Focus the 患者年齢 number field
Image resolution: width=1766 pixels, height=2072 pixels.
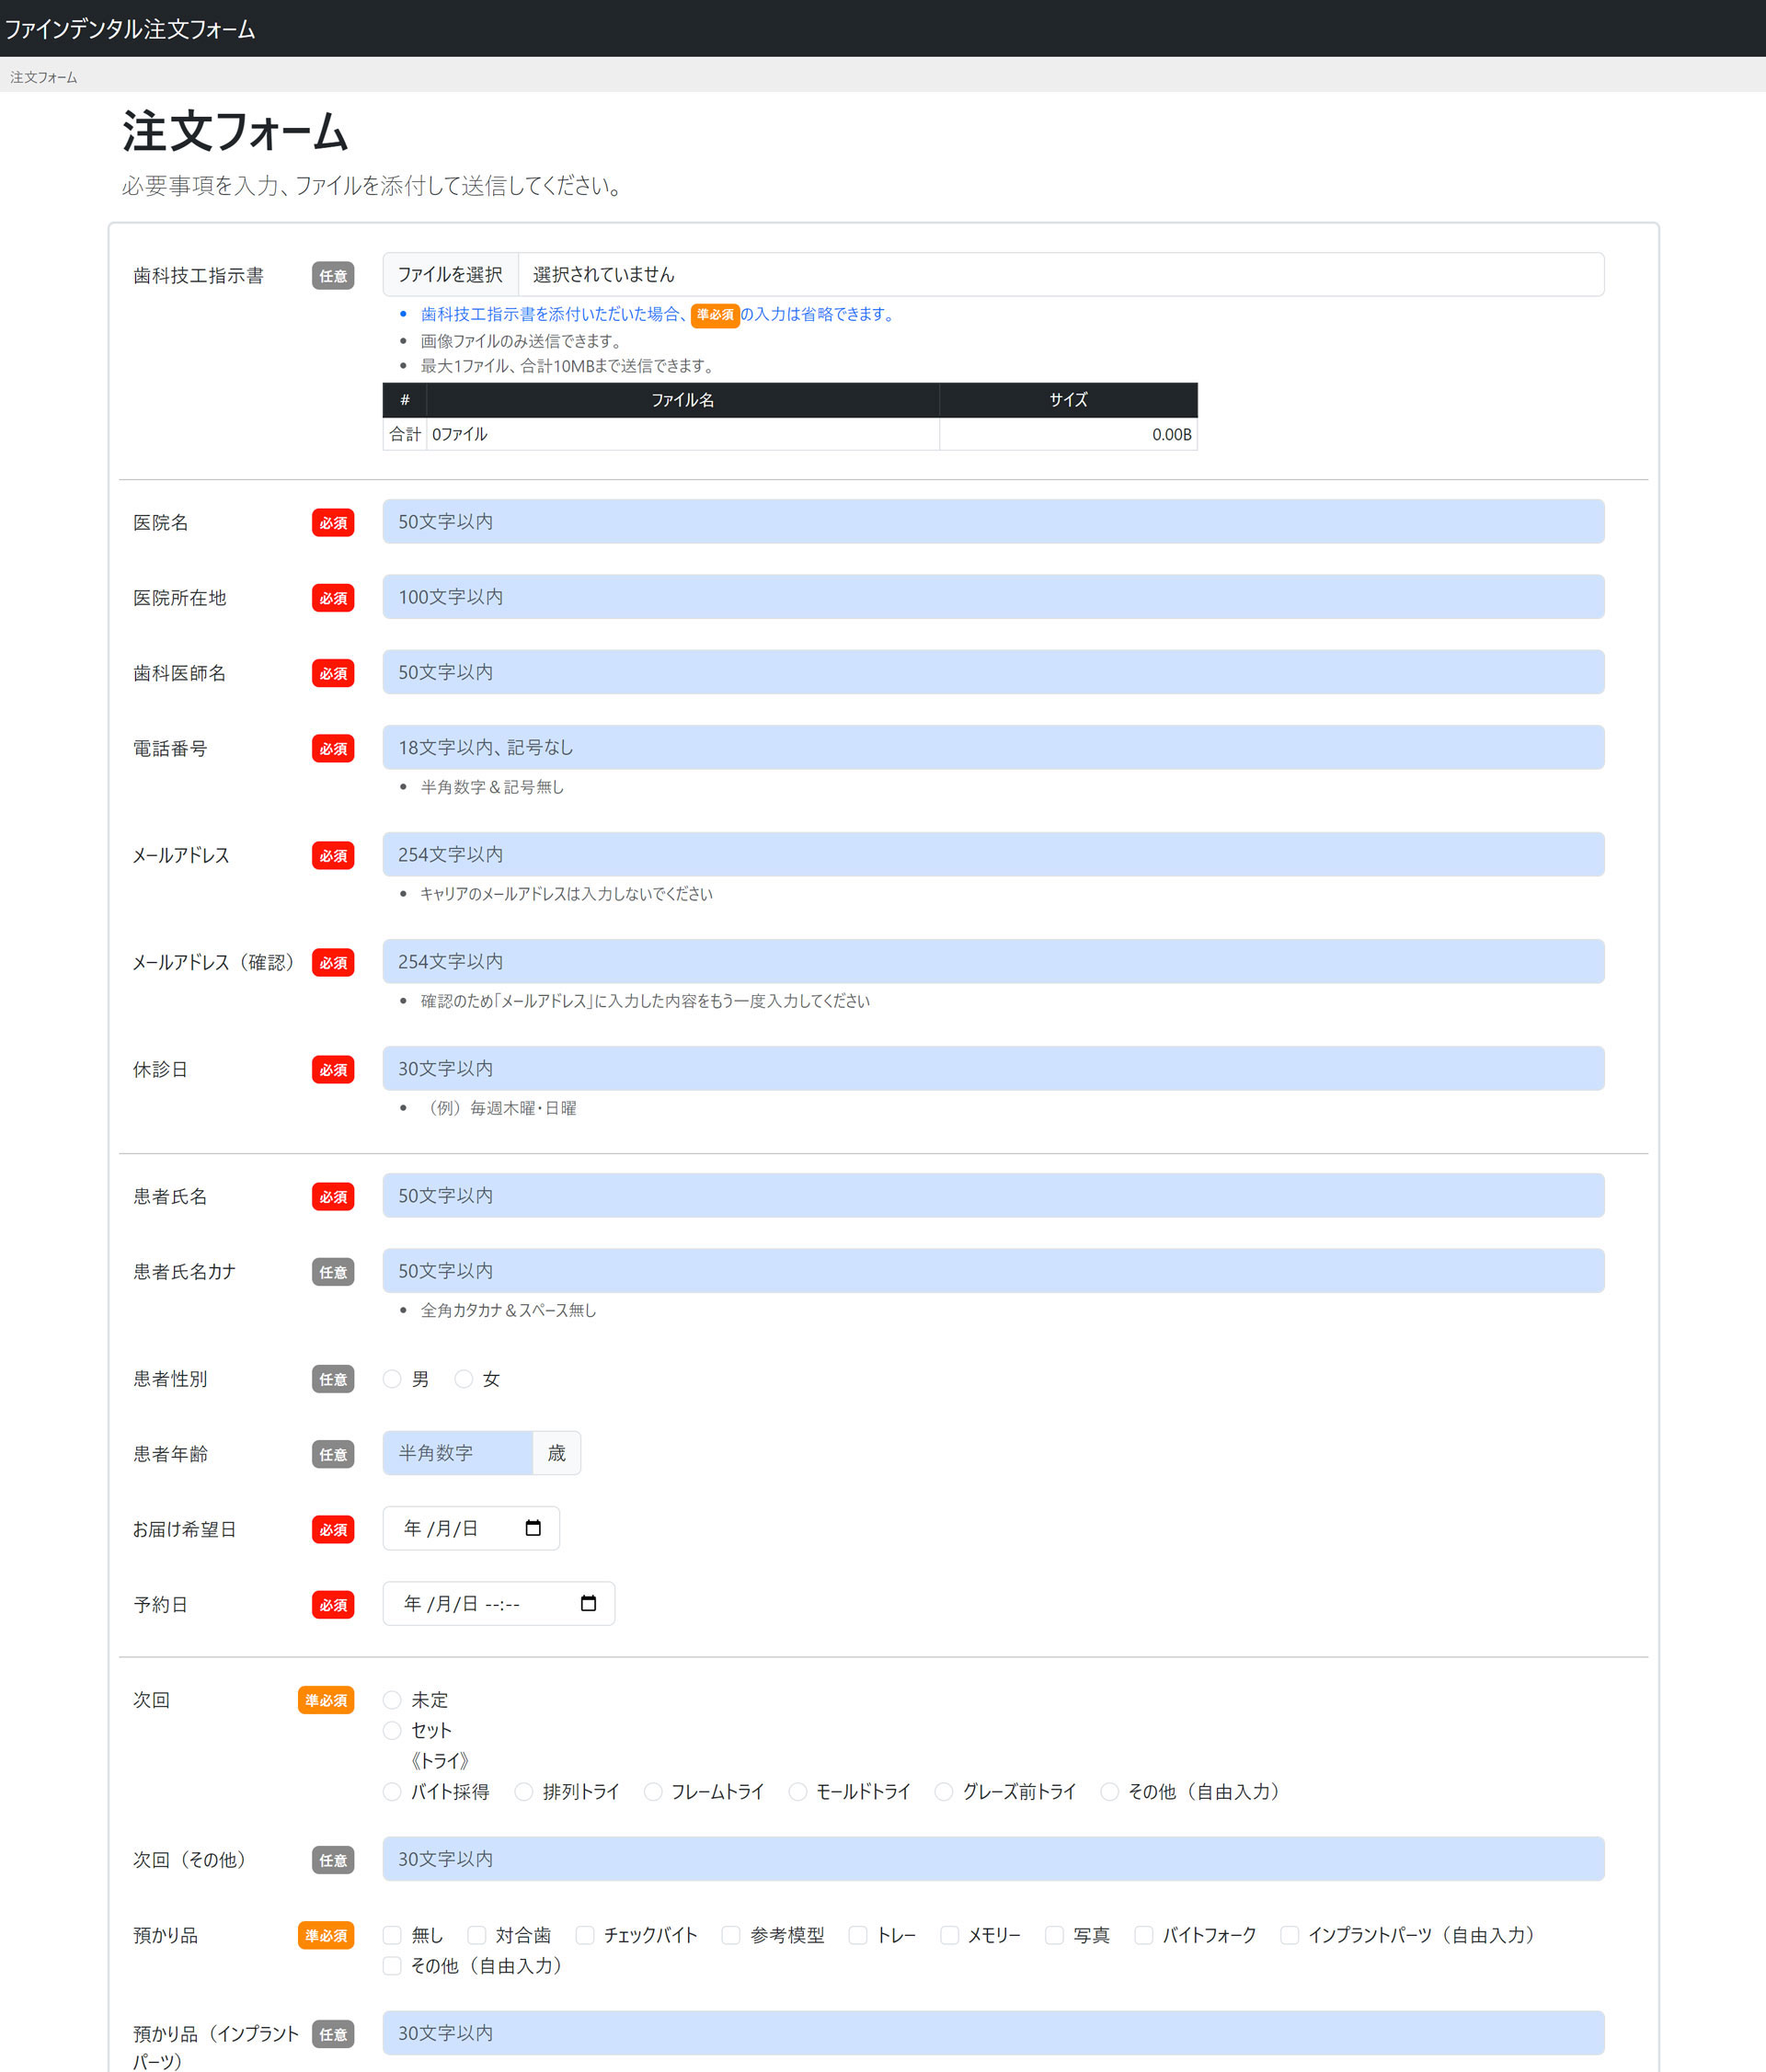458,1453
